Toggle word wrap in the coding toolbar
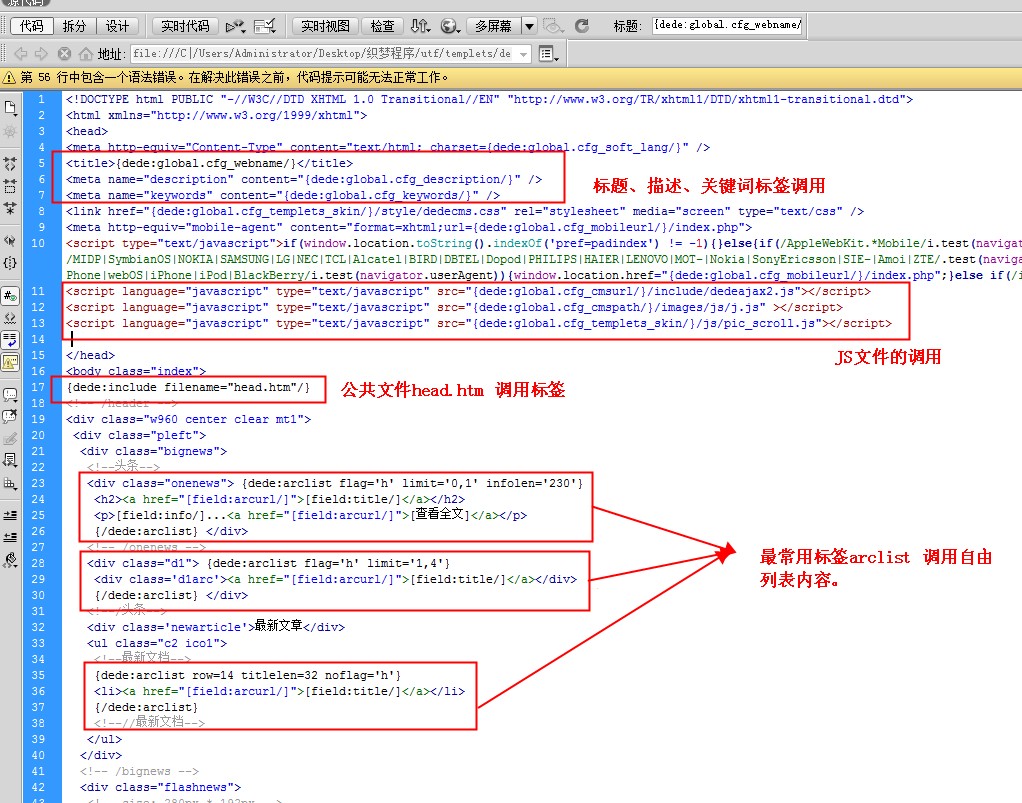1022x803 pixels. click(x=10, y=339)
